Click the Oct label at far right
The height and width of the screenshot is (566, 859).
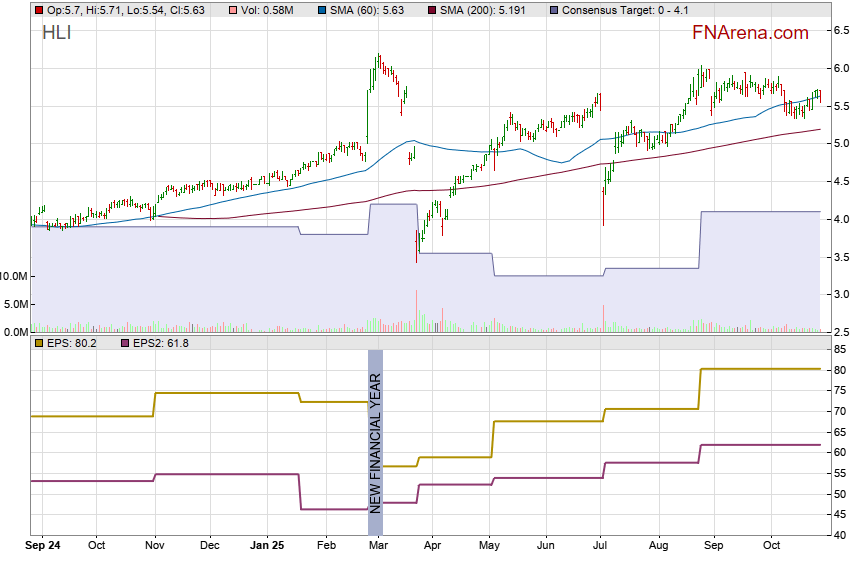pyautogui.click(x=771, y=546)
